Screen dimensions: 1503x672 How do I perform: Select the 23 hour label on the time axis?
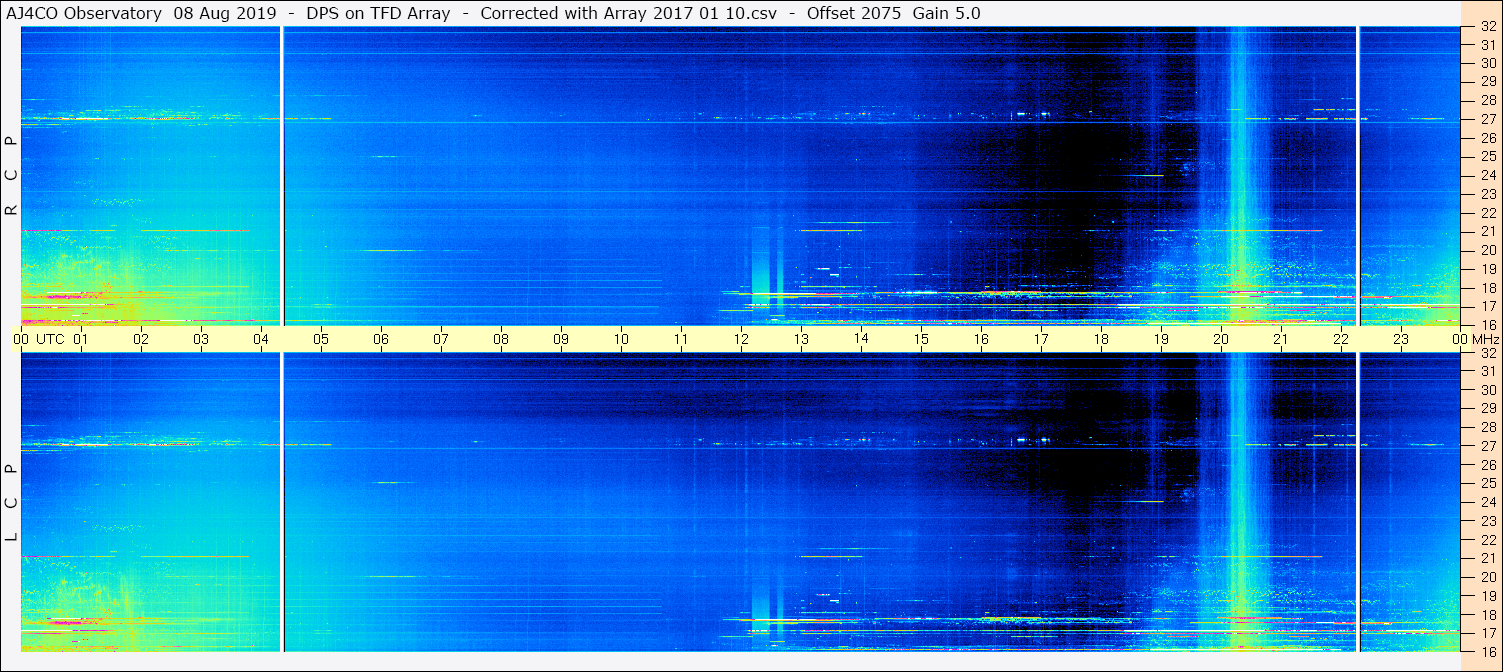pyautogui.click(x=1401, y=339)
